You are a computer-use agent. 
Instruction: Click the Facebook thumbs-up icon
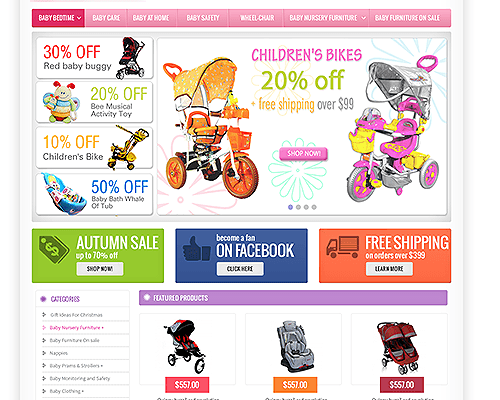[x=196, y=249]
